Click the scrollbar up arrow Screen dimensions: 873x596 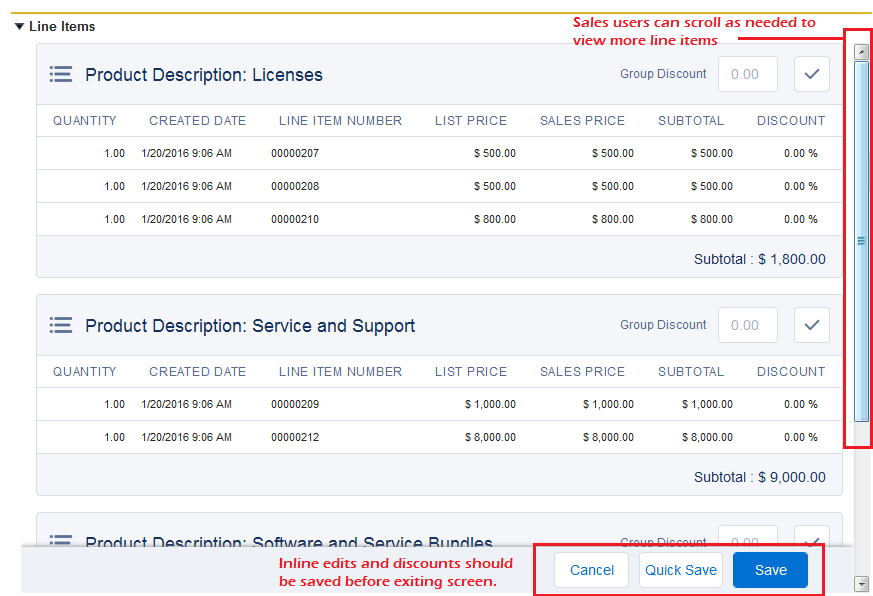862,52
